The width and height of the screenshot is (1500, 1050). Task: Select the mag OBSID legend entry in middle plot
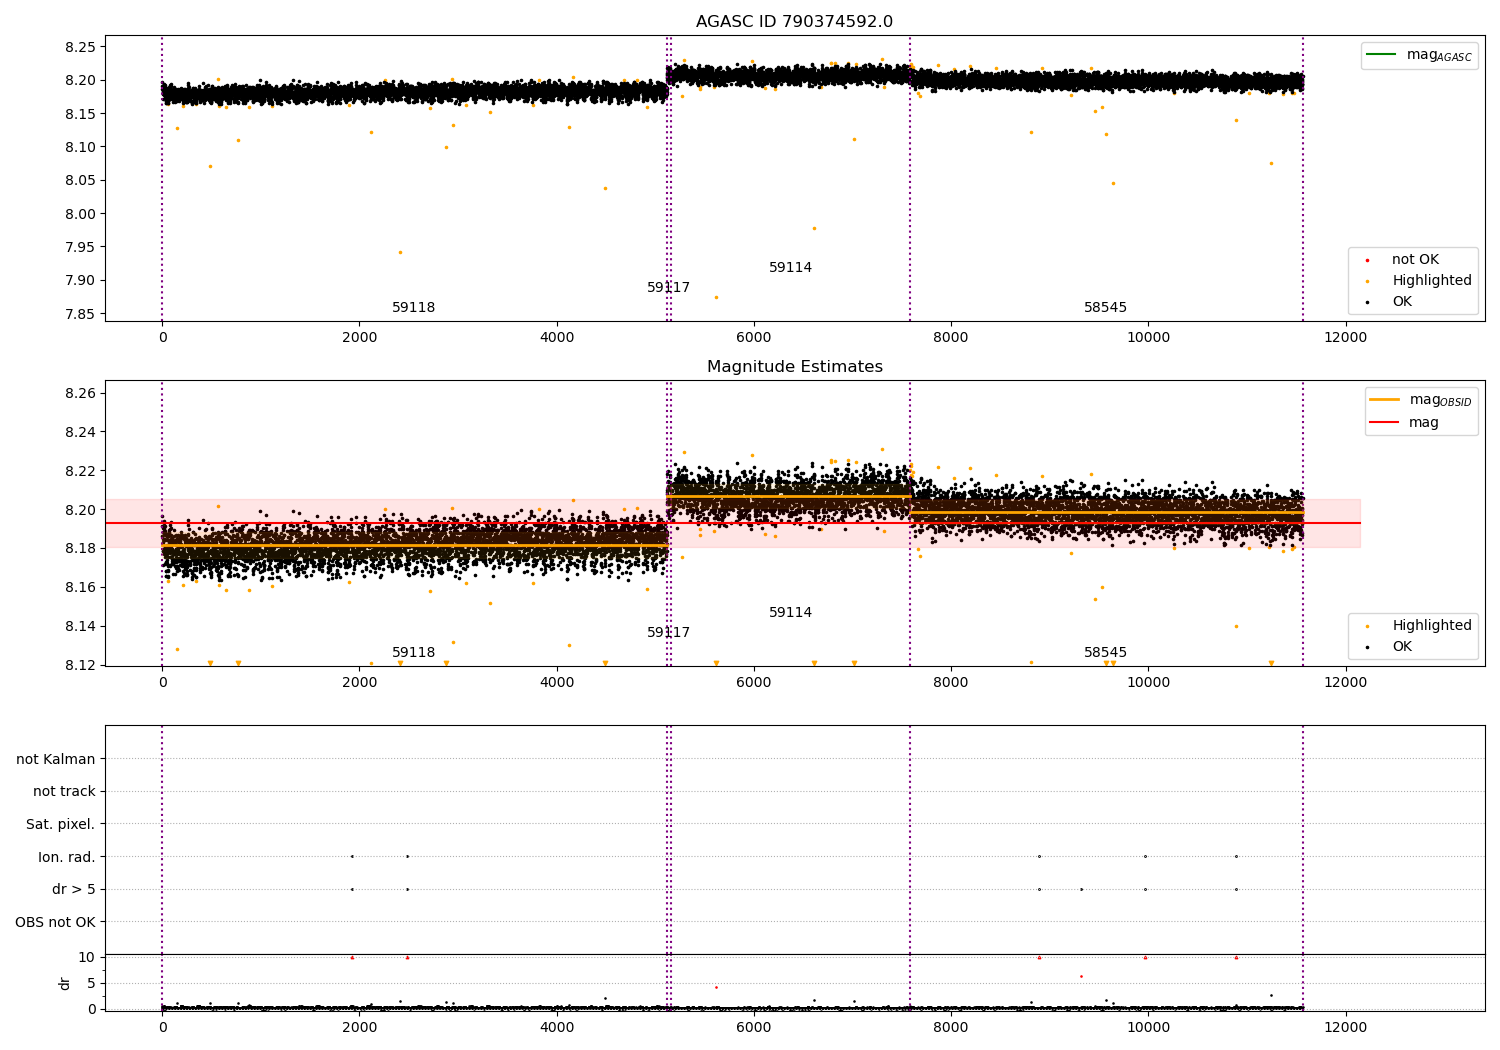point(1420,400)
